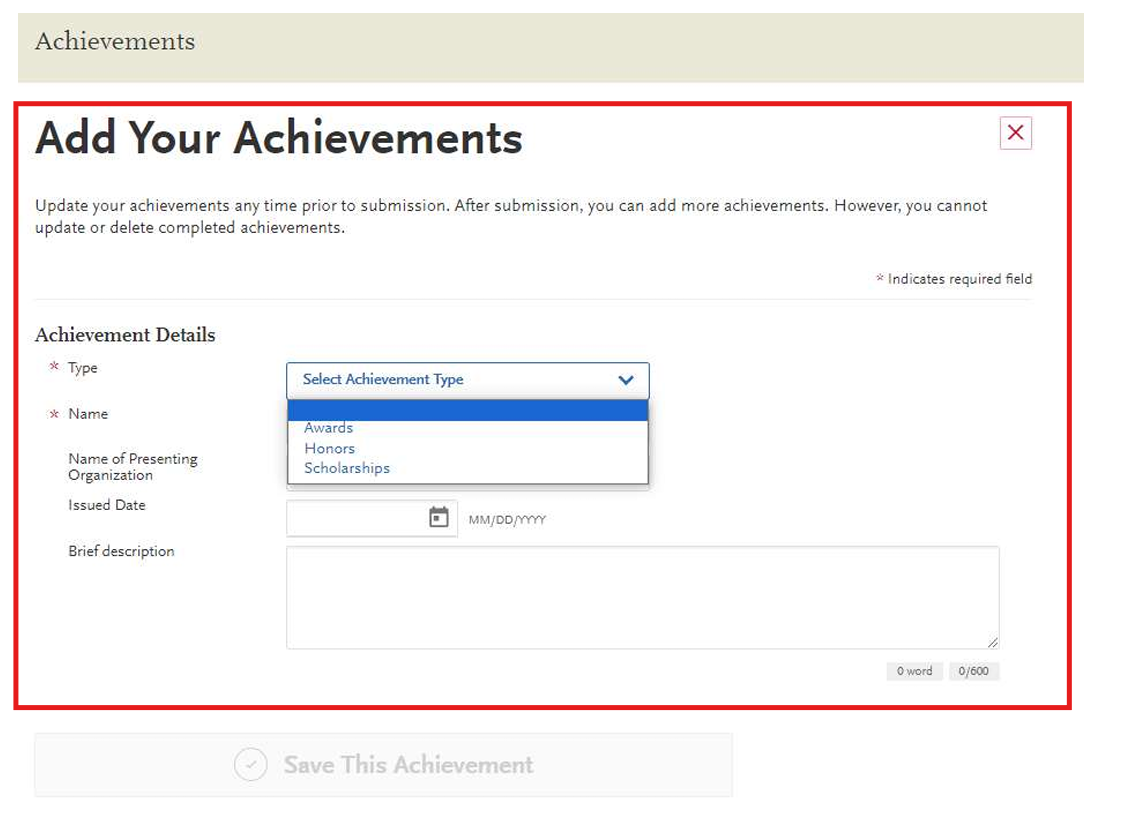The width and height of the screenshot is (1126, 820).
Task: Choose Honors from the type list
Action: [x=330, y=448]
